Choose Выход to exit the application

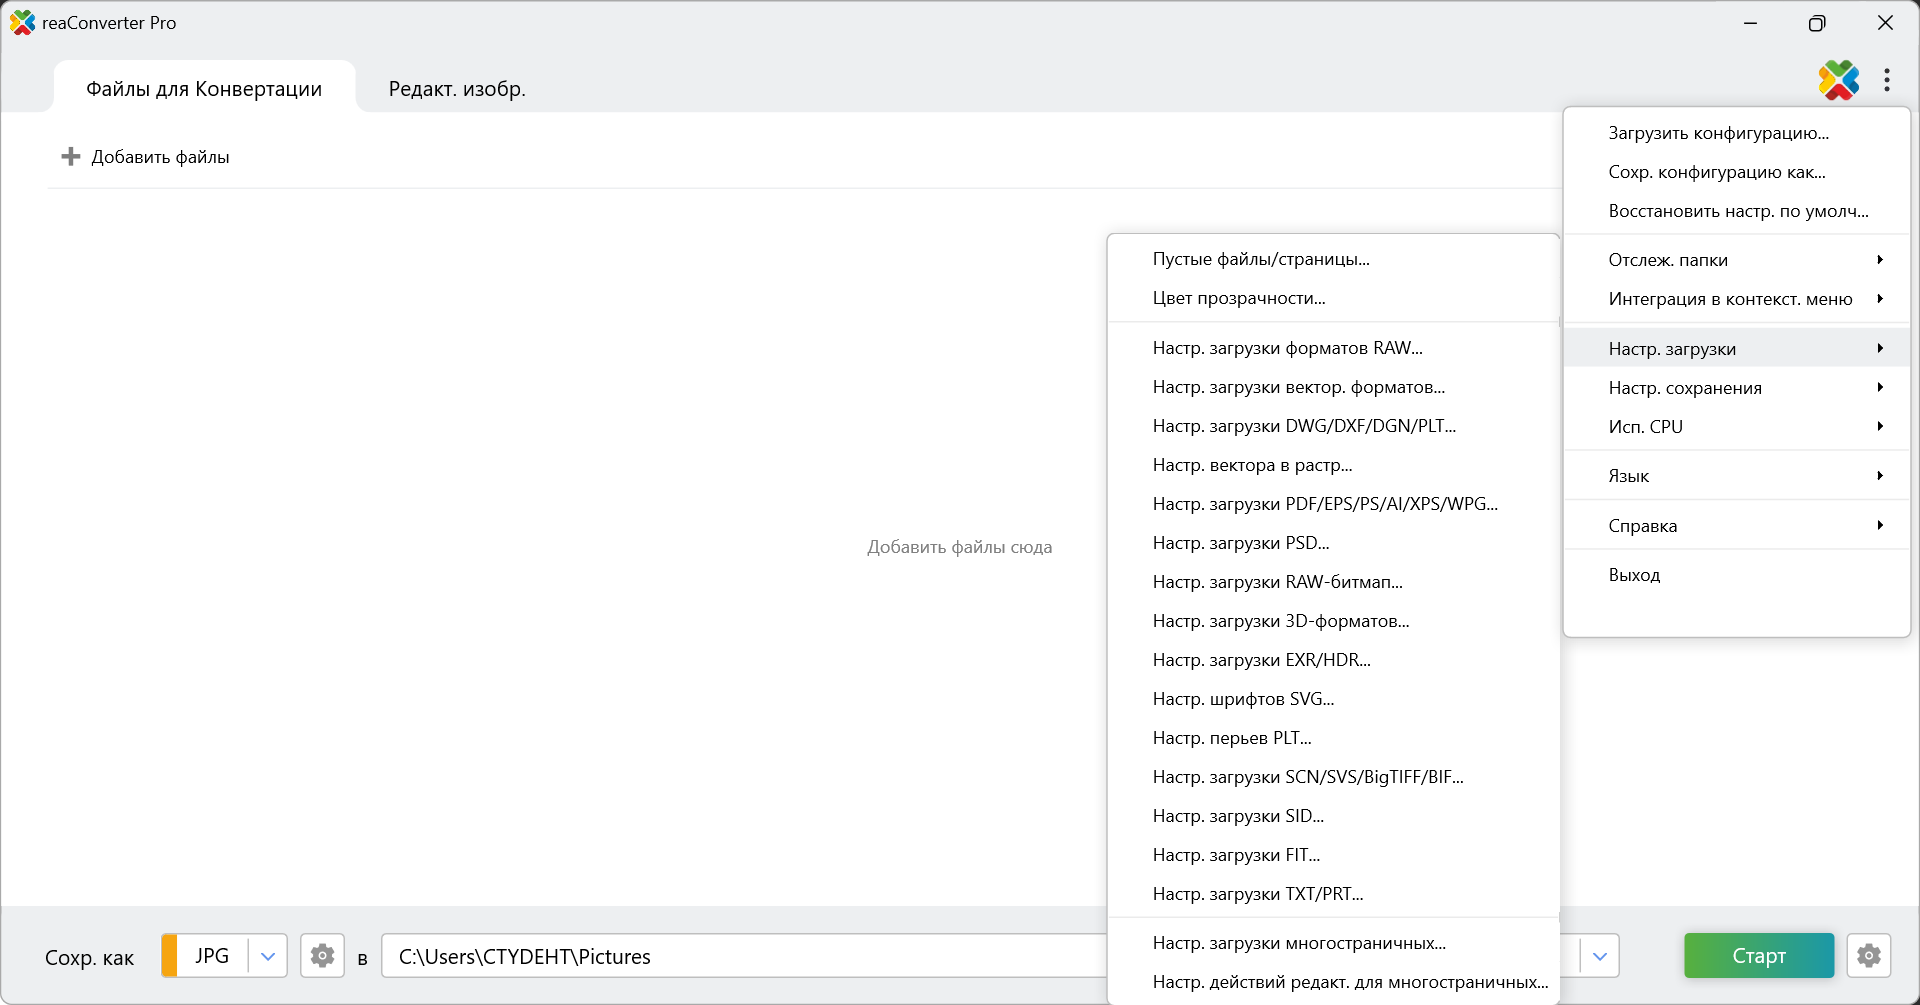1634,575
